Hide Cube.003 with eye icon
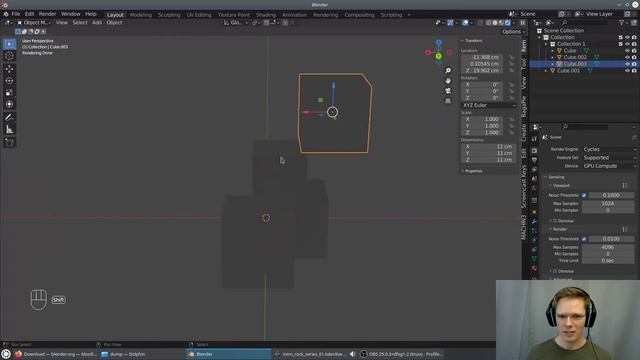The image size is (640, 360). pos(627,64)
